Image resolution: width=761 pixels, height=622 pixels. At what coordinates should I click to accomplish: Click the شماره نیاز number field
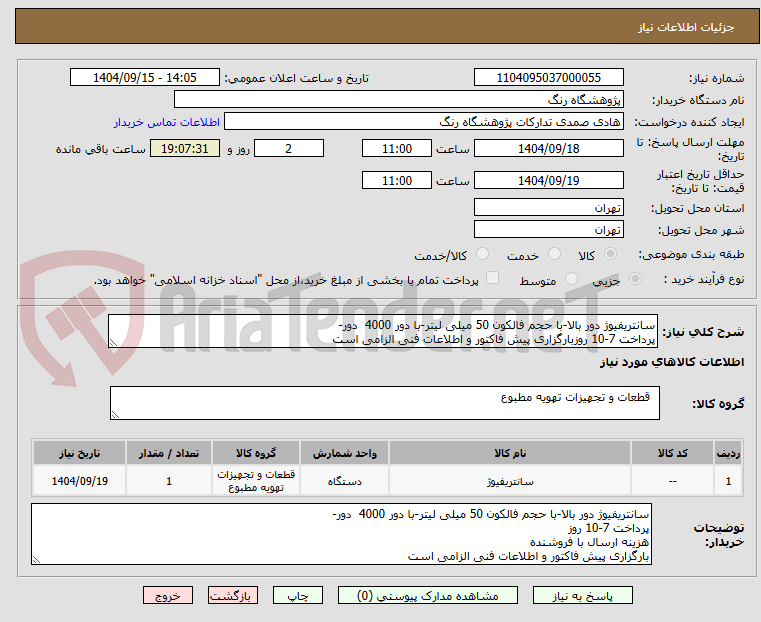tap(548, 77)
